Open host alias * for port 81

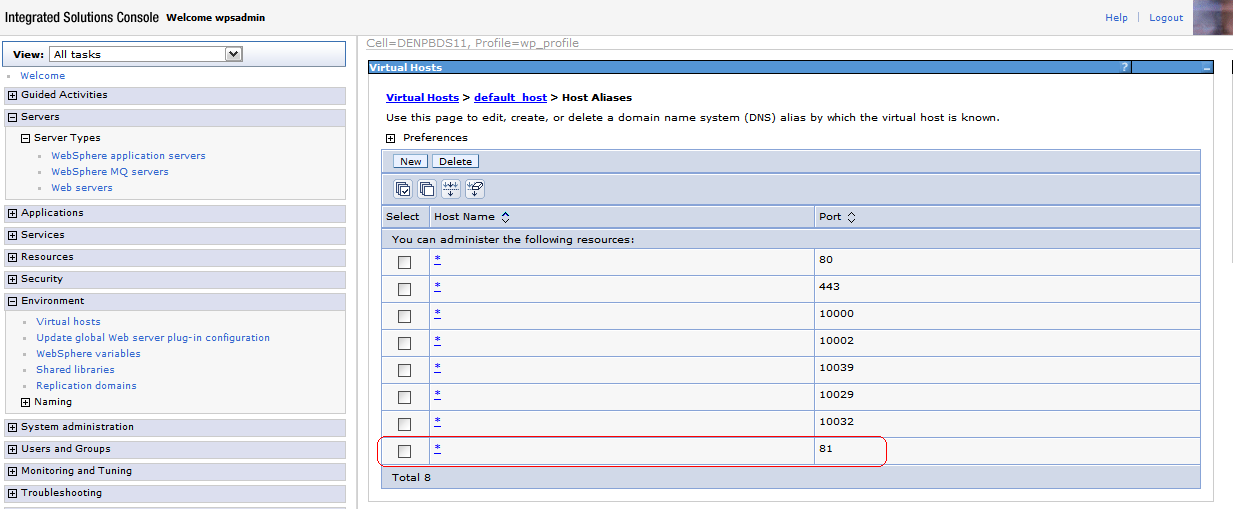click(x=437, y=448)
